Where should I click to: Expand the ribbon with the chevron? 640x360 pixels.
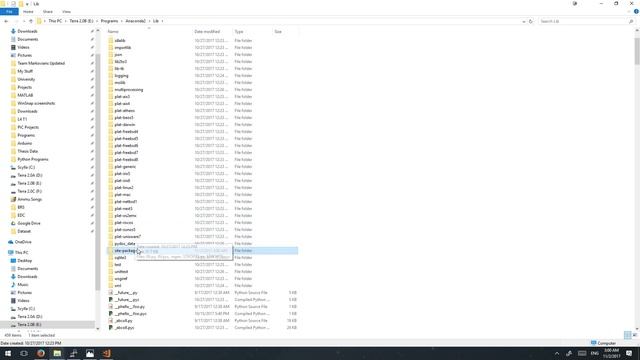click(629, 11)
